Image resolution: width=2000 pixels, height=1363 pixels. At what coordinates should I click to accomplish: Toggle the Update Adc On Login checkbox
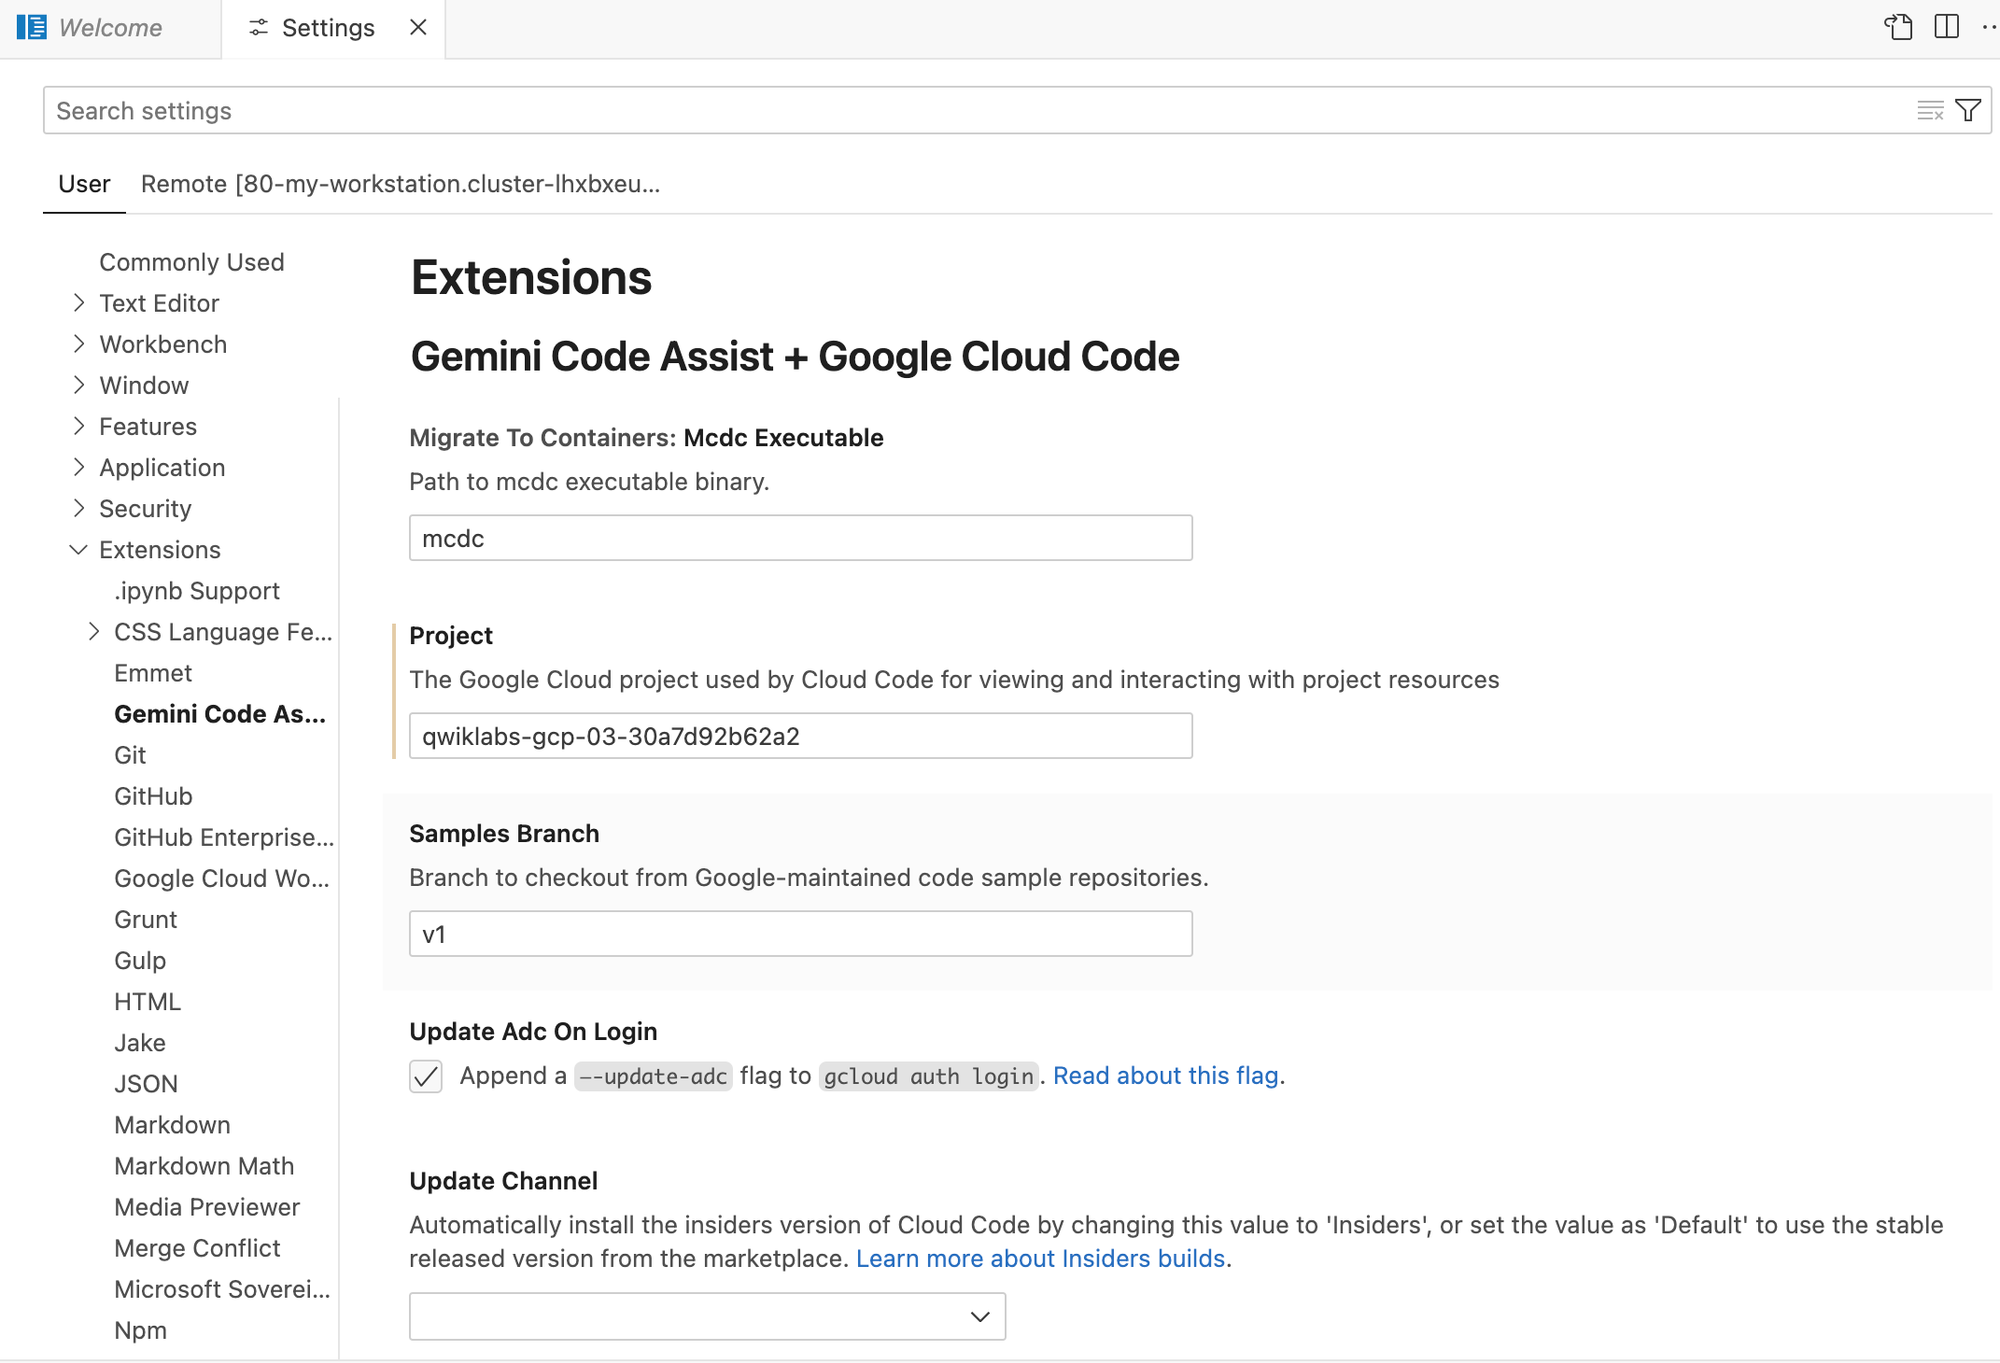tap(426, 1076)
